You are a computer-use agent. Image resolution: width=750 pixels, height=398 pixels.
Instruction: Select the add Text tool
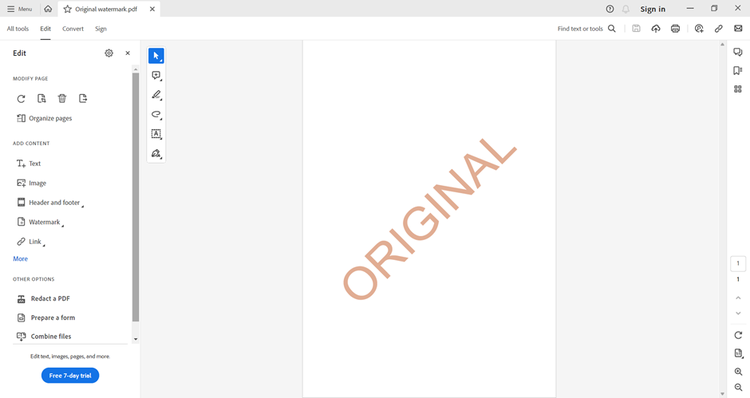coord(29,164)
